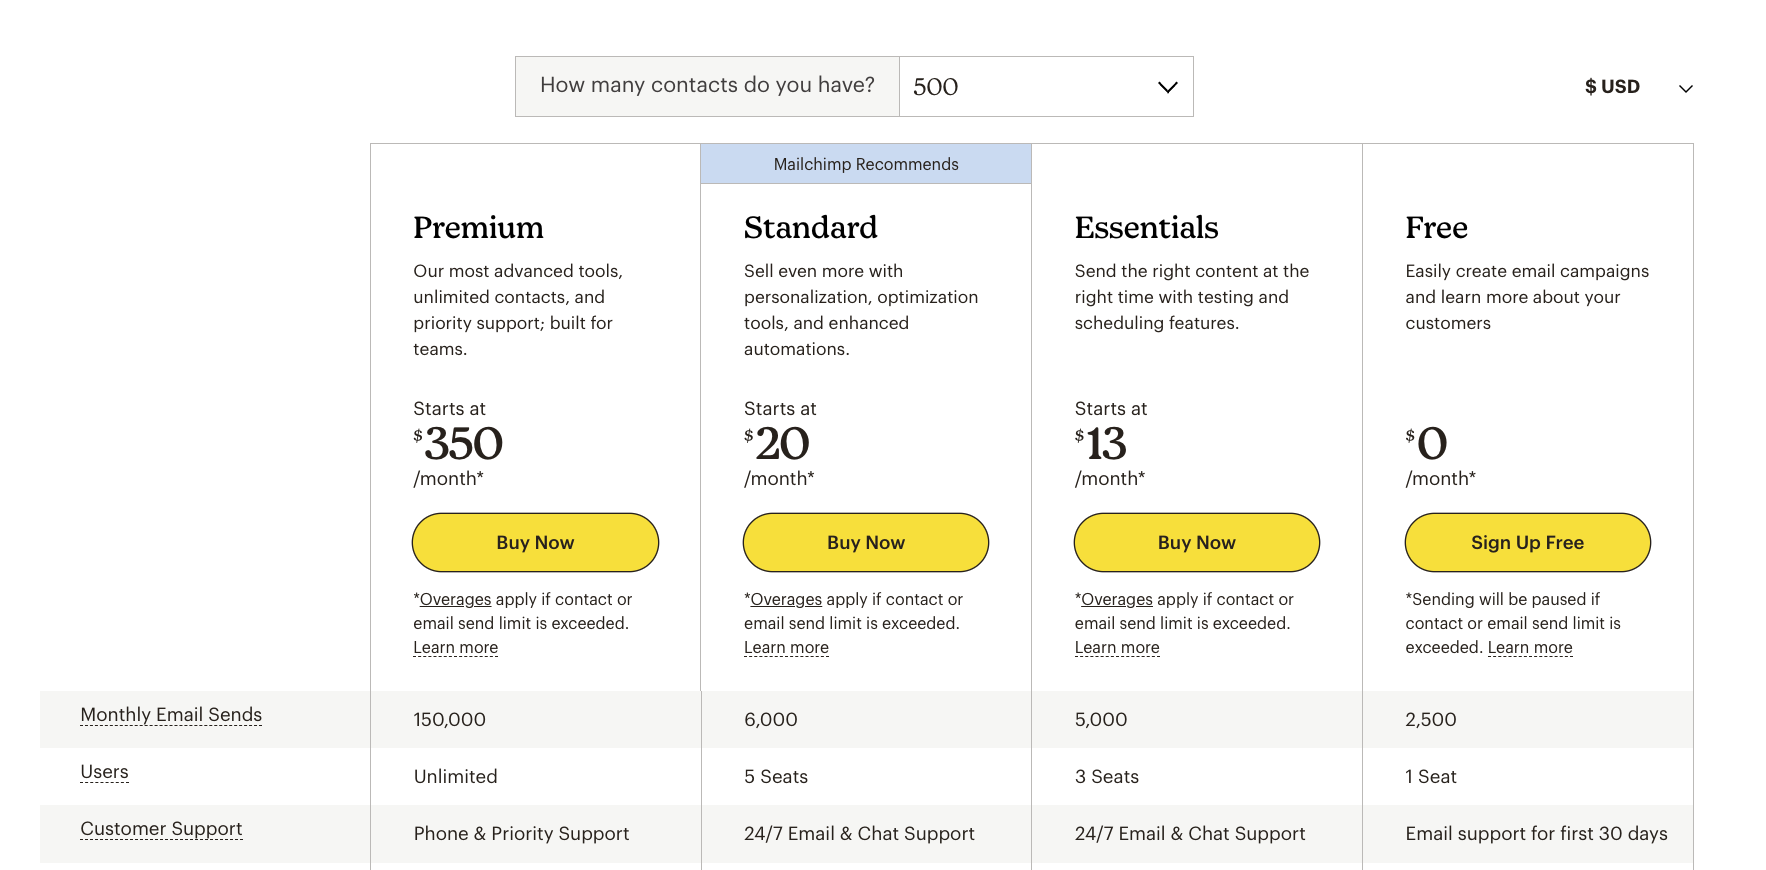Open the Overages link under Essentials
Image resolution: width=1766 pixels, height=870 pixels.
pos(1117,599)
